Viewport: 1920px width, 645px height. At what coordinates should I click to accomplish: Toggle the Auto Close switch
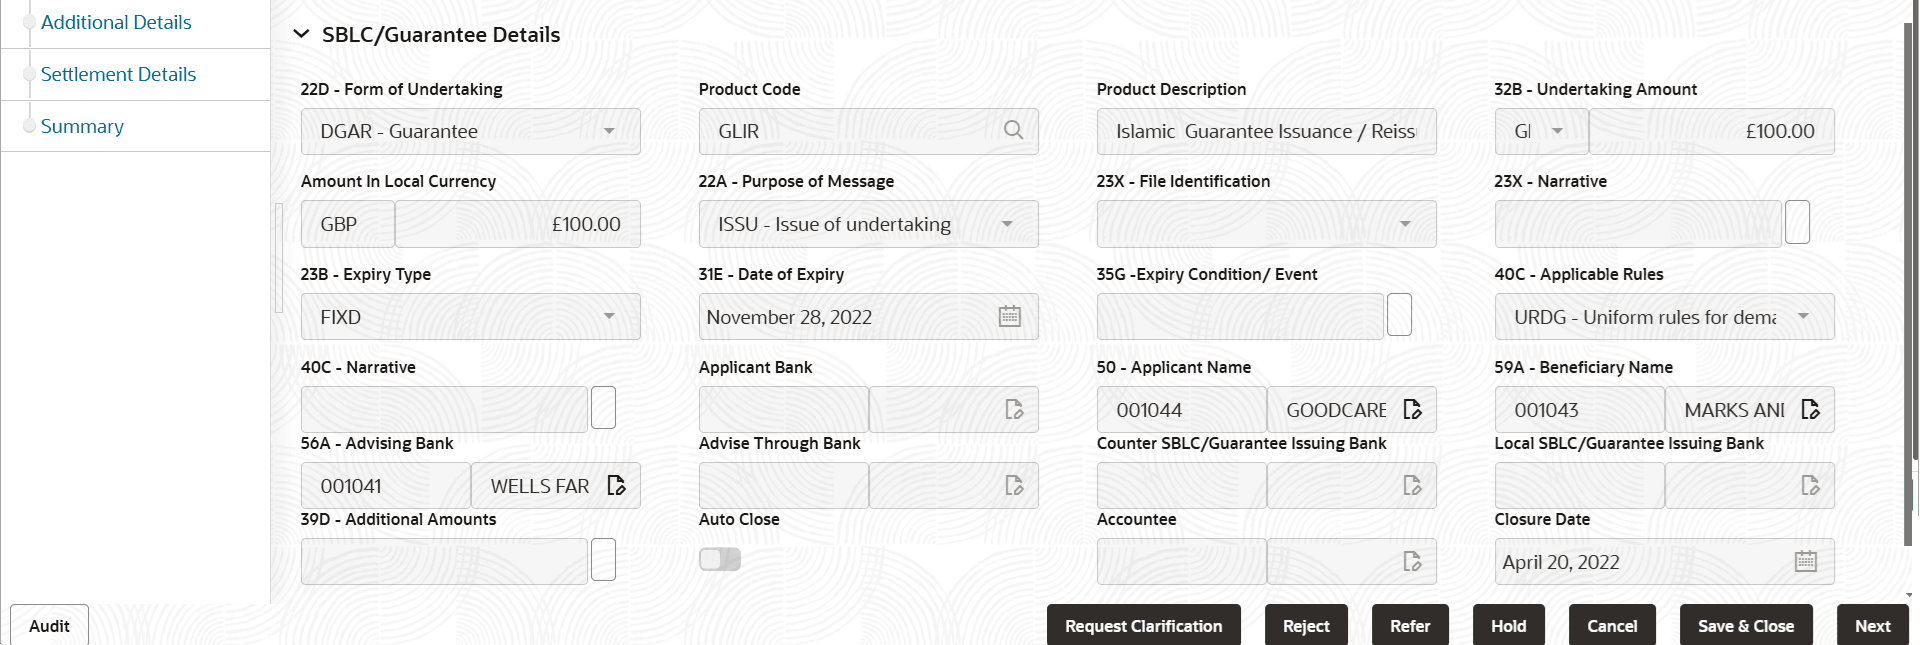720,560
